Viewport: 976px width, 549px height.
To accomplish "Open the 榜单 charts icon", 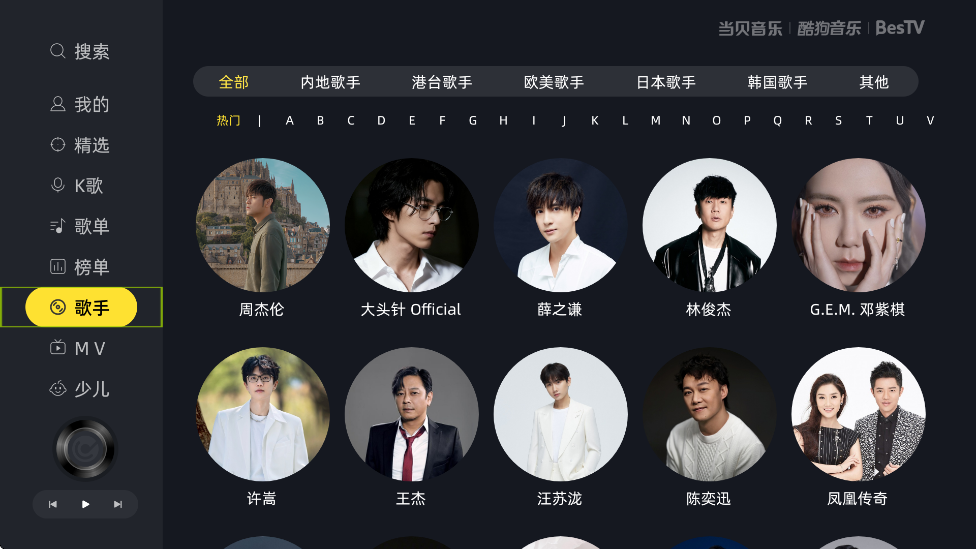I will tap(57, 266).
